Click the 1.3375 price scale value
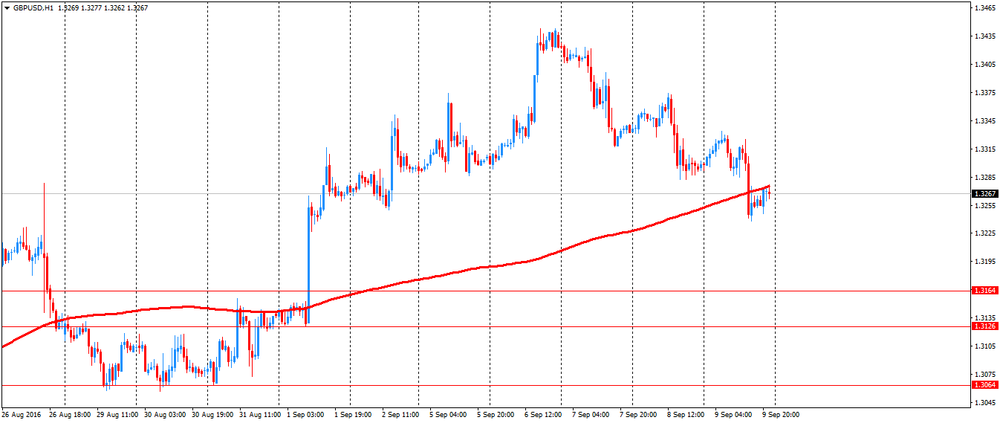The width and height of the screenshot is (1000, 423). [983, 93]
